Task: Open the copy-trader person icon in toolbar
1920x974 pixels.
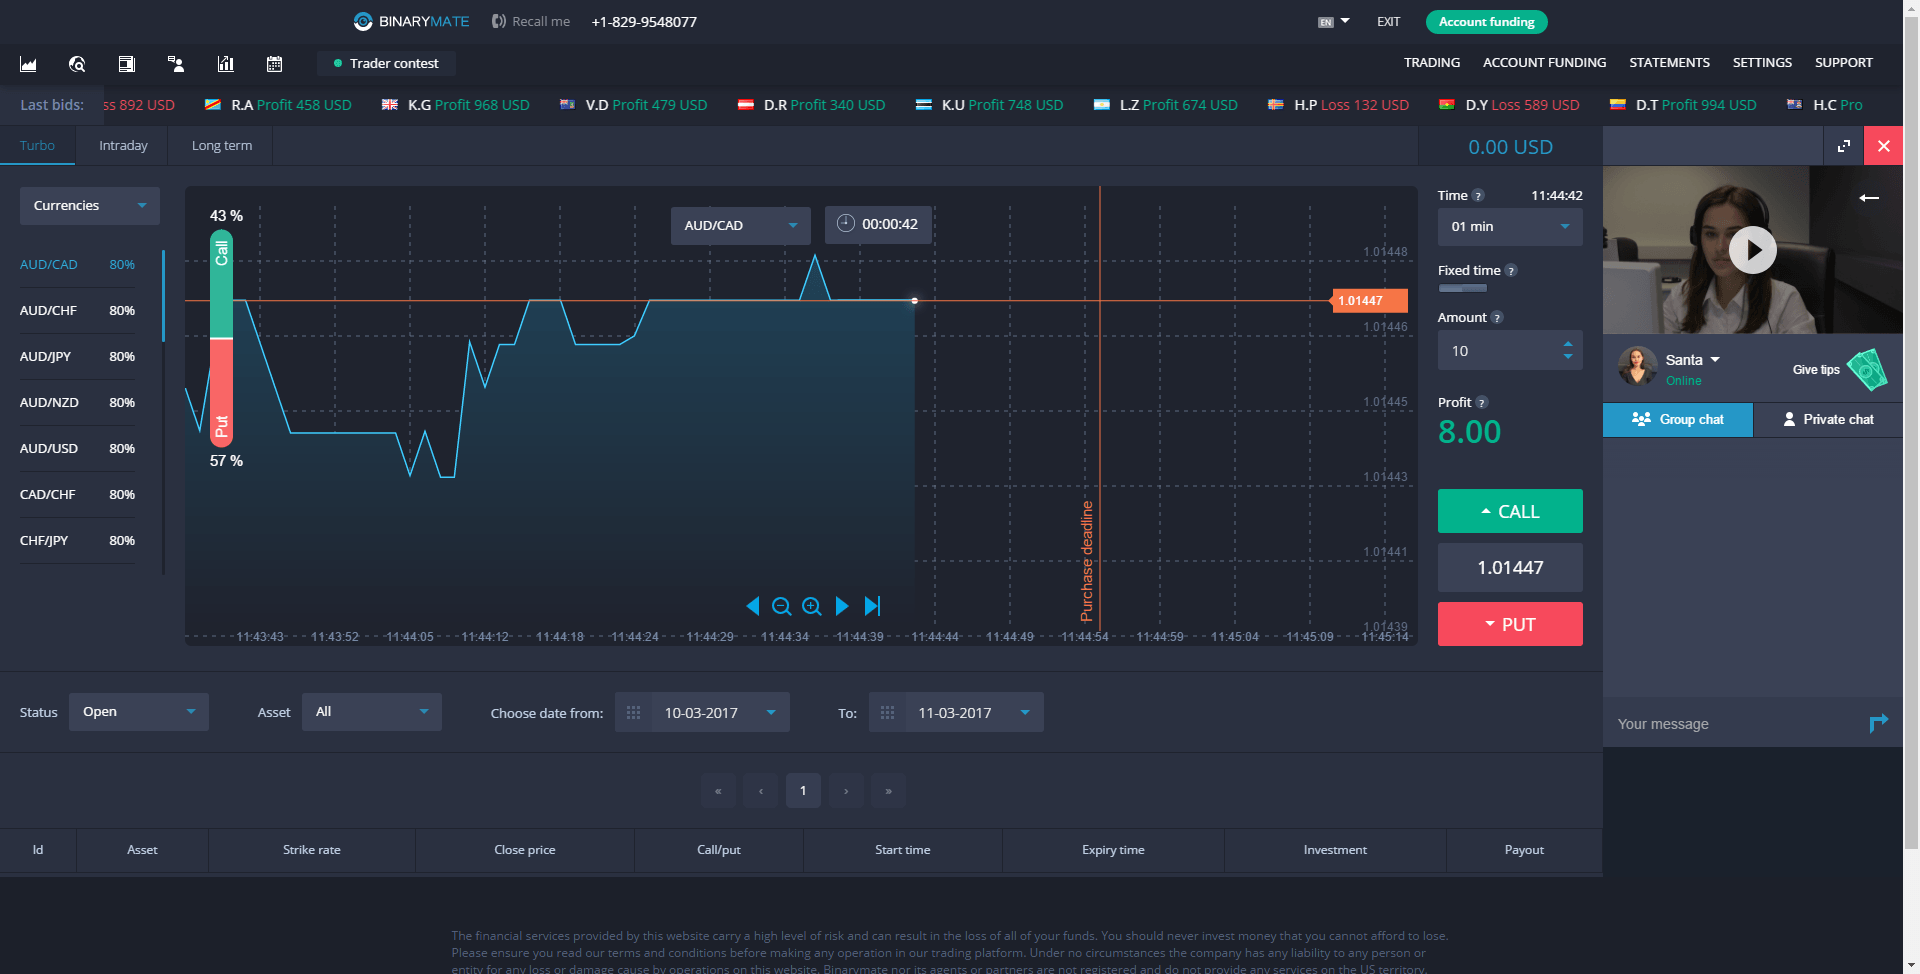Action: [176, 64]
